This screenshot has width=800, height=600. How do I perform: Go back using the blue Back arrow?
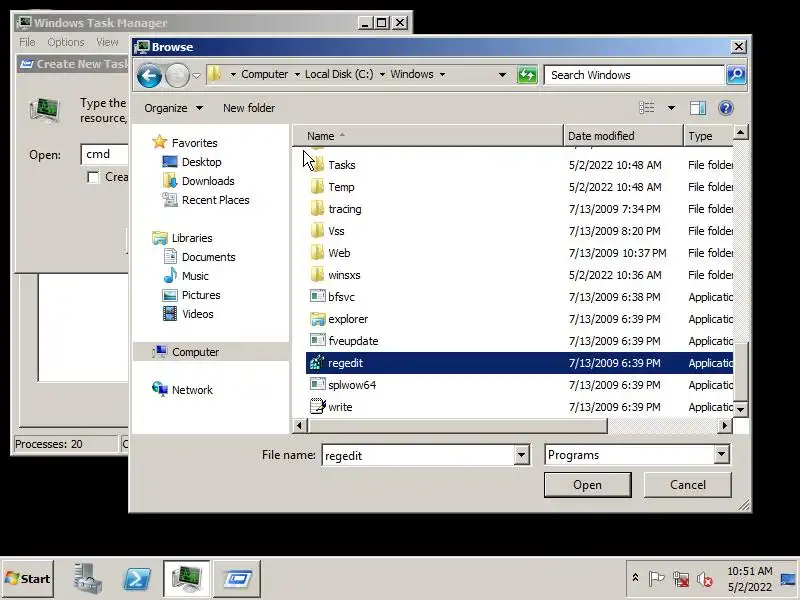coord(149,76)
